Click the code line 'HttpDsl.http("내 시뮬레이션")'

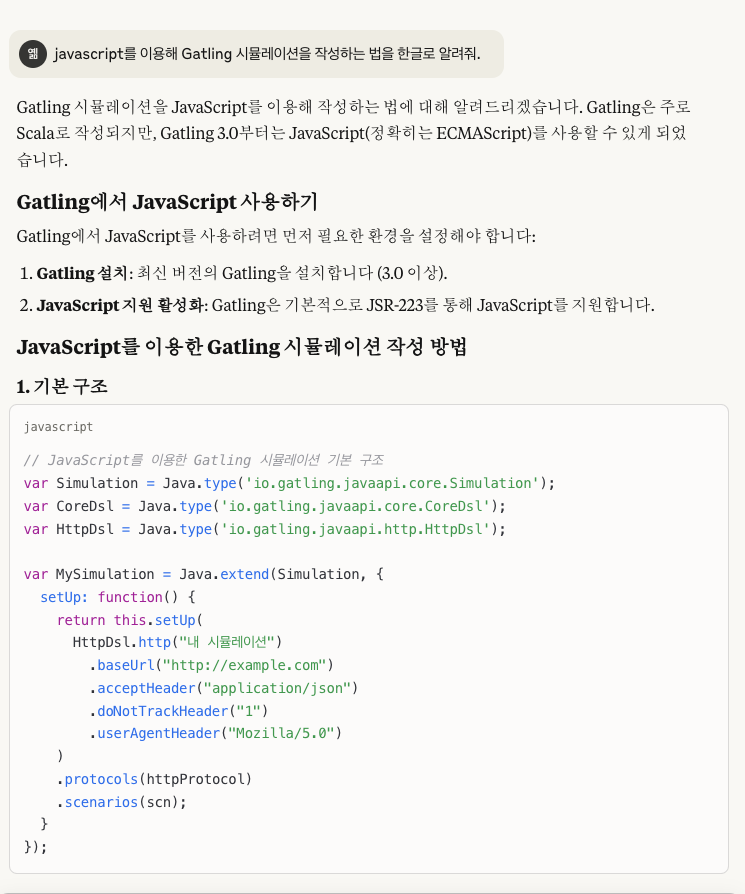[177, 643]
